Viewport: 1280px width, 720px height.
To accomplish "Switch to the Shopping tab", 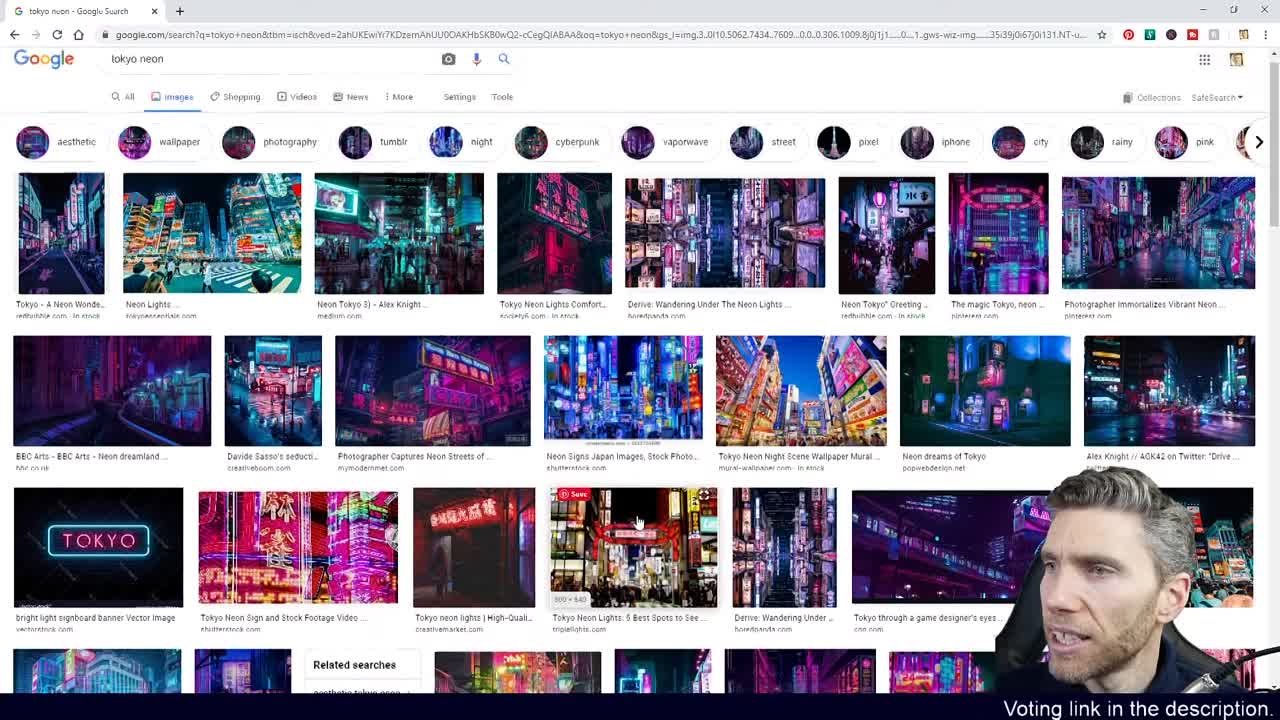I will click(235, 97).
